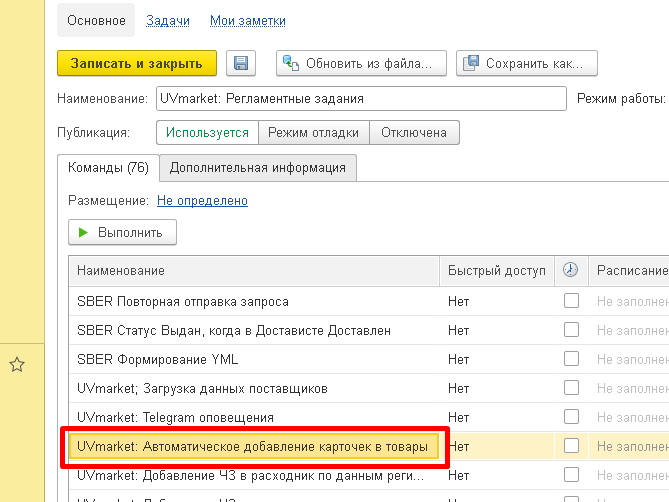
Task: Click the favorites star icon in sidebar
Action: [x=17, y=365]
